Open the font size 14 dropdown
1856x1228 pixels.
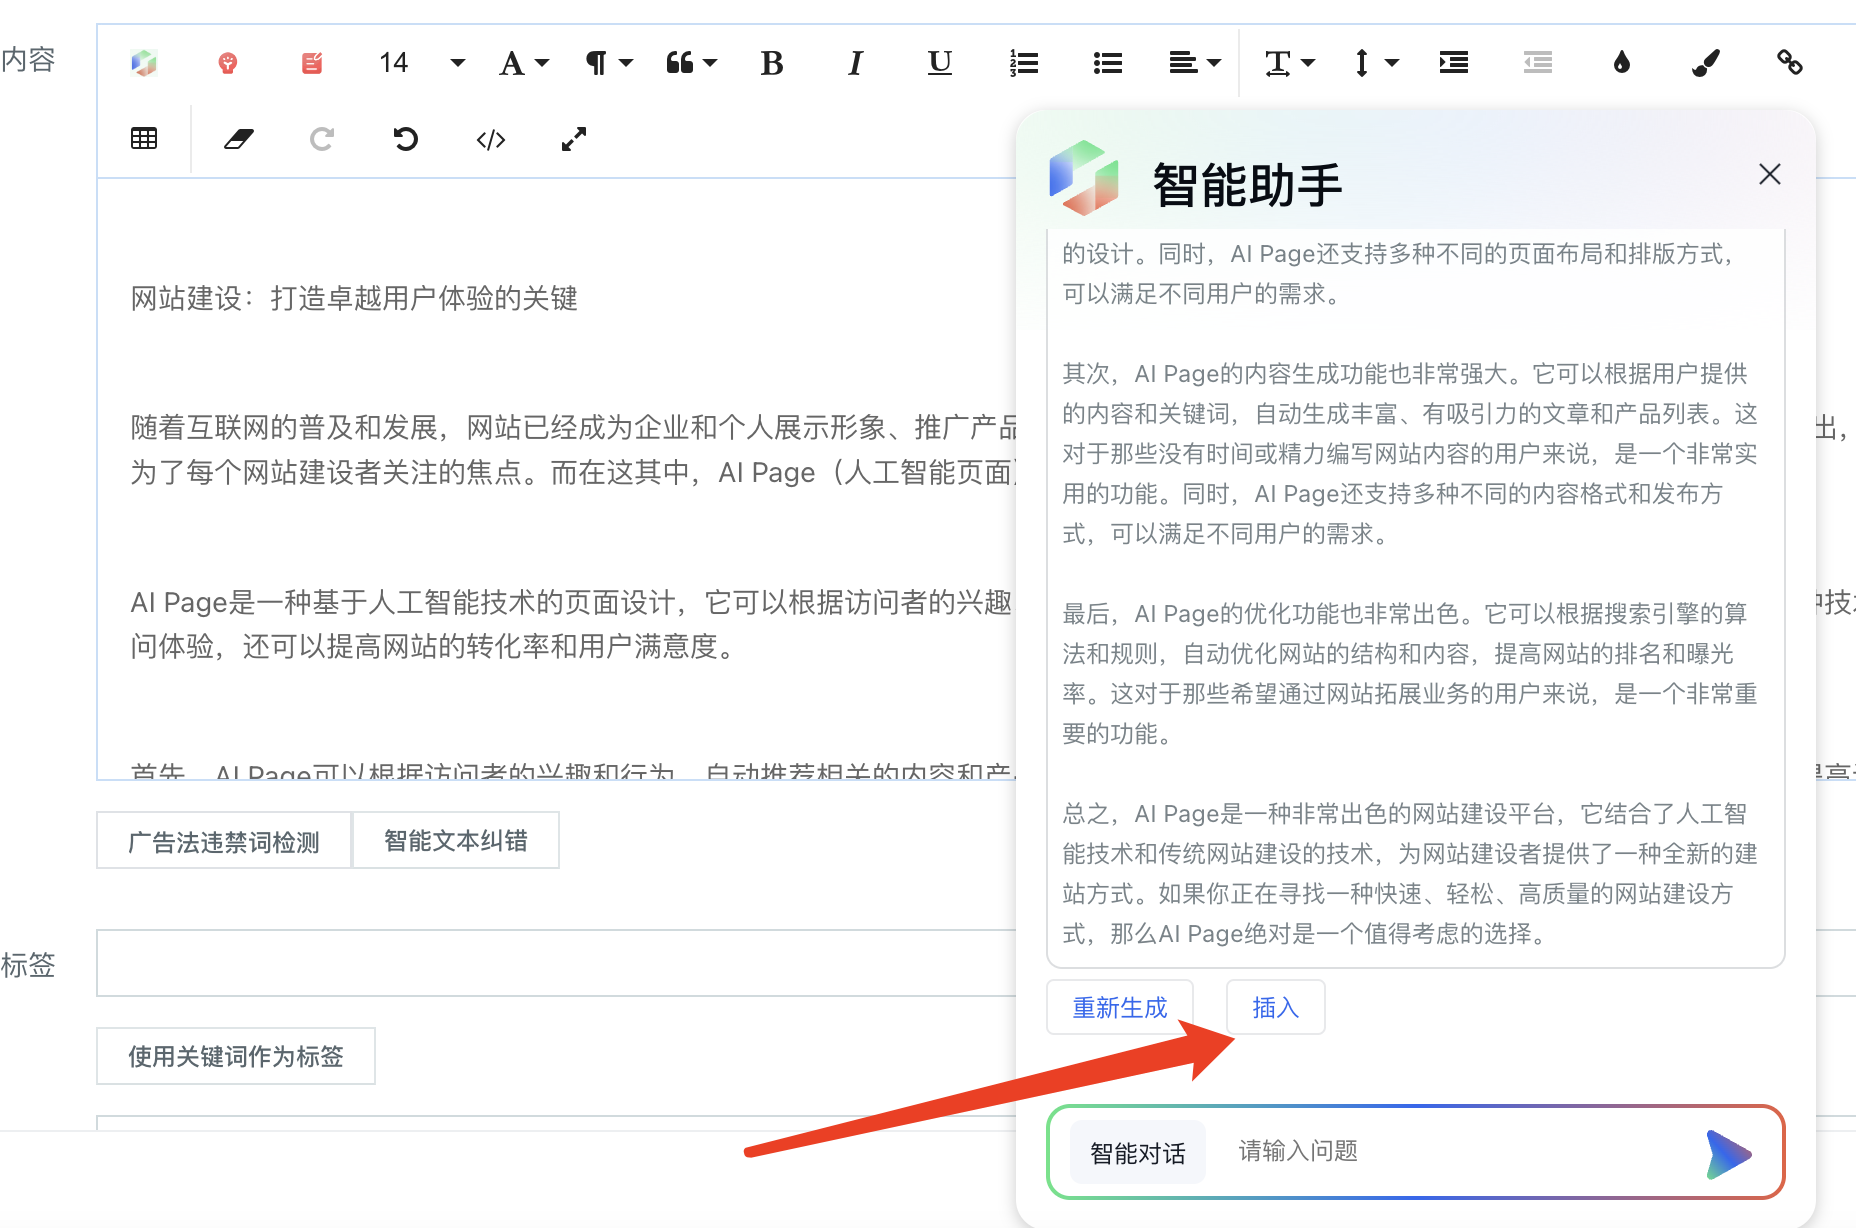420,63
